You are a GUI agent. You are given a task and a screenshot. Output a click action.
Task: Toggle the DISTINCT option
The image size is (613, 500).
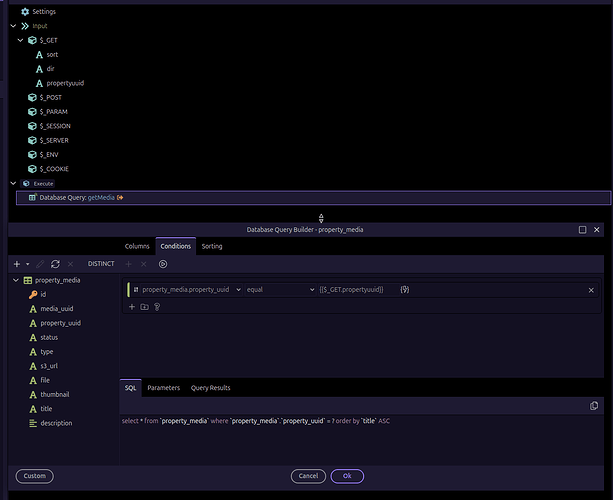tap(101, 264)
